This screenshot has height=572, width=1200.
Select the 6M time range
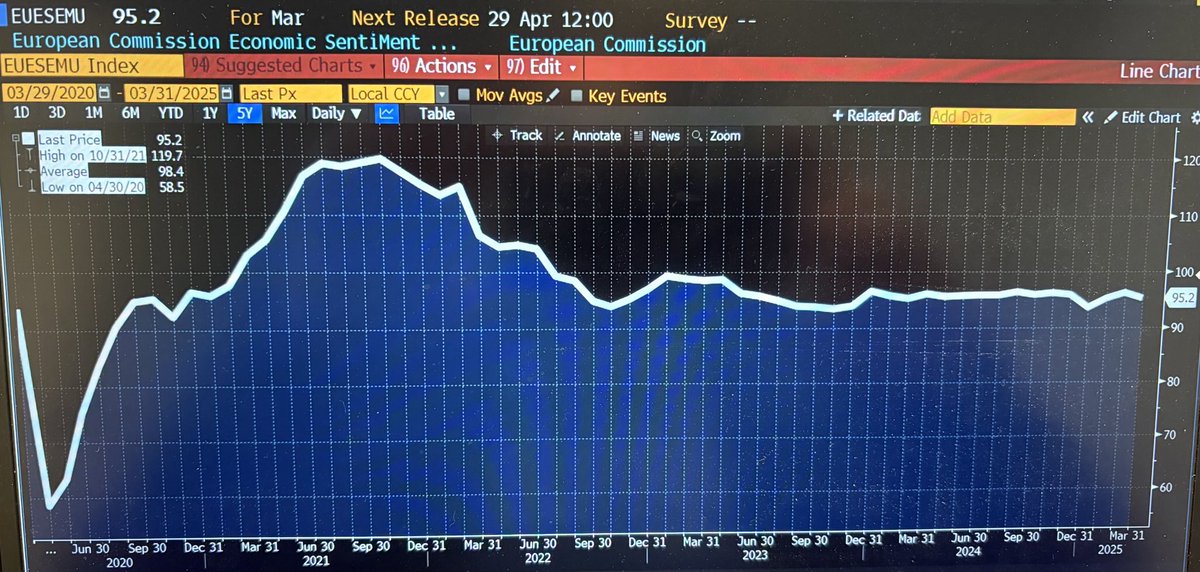[130, 113]
